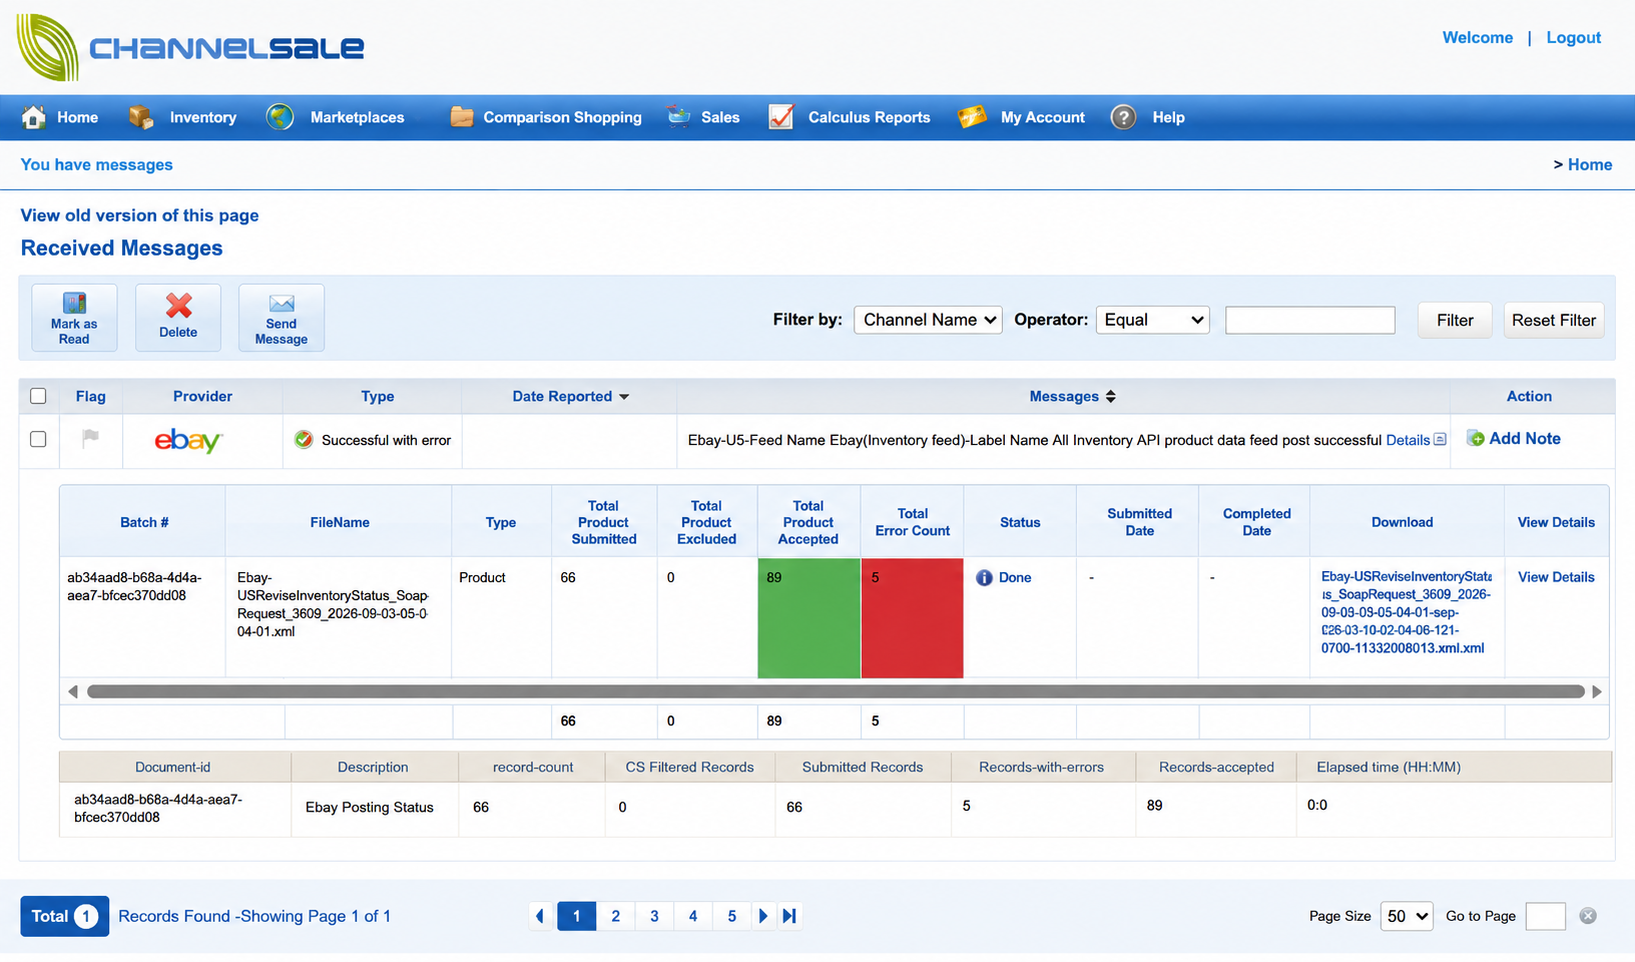
Task: Jump to last page arrow icon
Action: [790, 916]
